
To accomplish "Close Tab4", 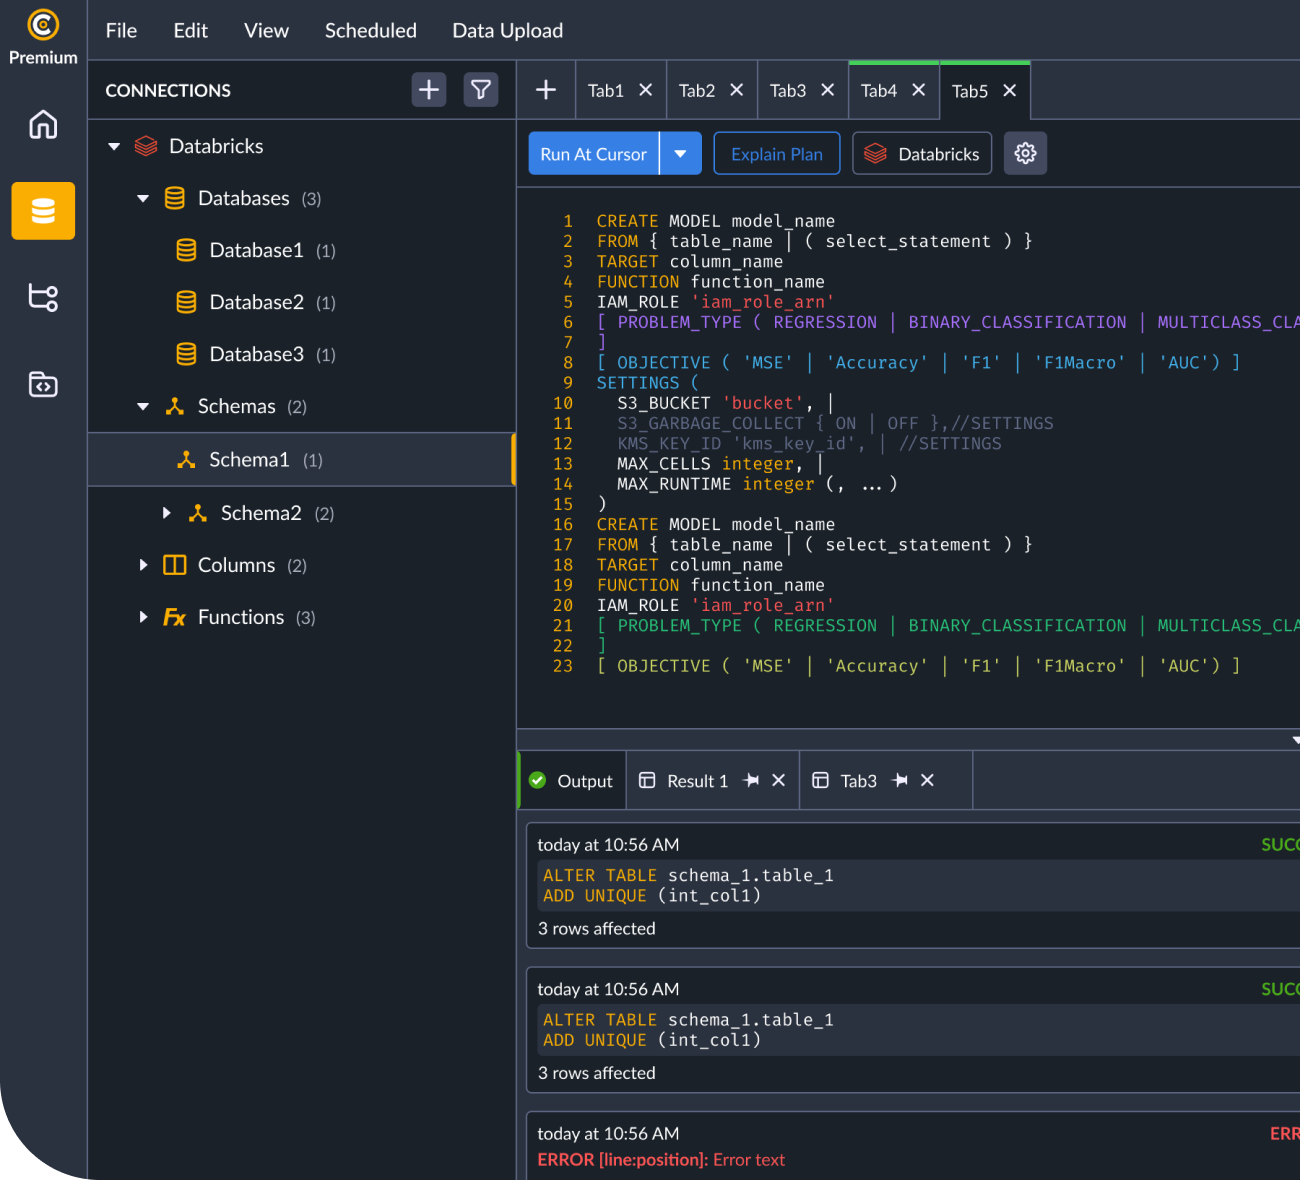I will 919,90.
